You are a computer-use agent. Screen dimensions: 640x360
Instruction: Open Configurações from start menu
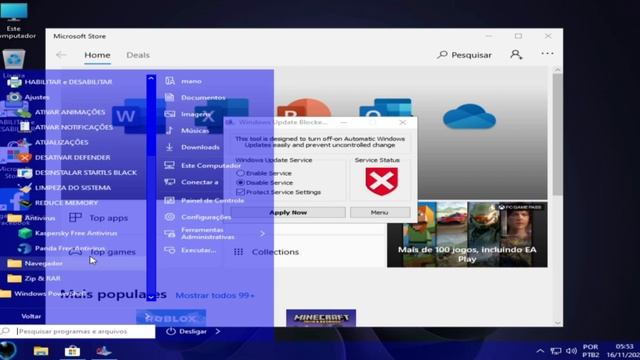point(198,217)
